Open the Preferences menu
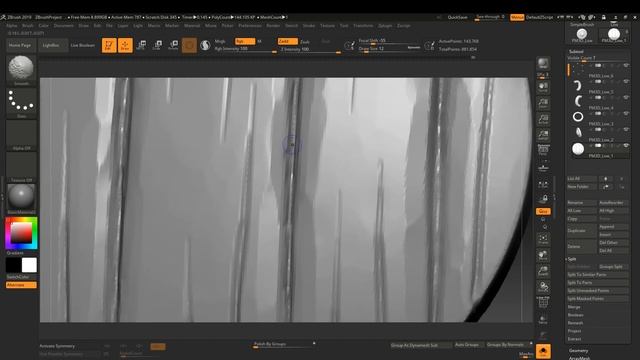The width and height of the screenshot is (640, 360). pyautogui.click(x=250, y=26)
